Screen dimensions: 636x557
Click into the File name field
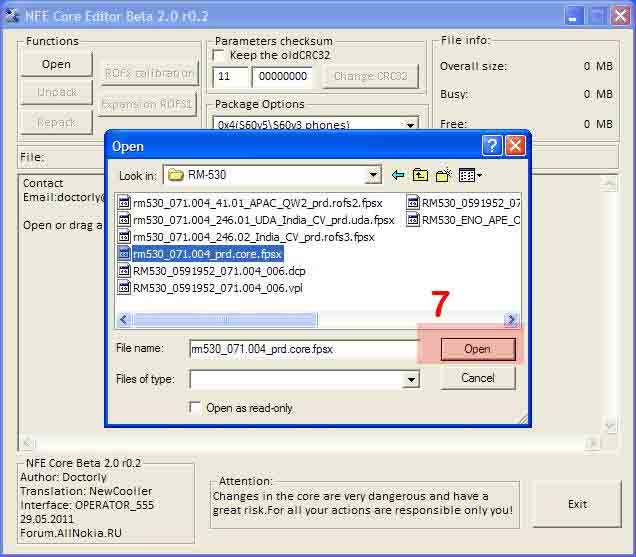[x=304, y=349]
